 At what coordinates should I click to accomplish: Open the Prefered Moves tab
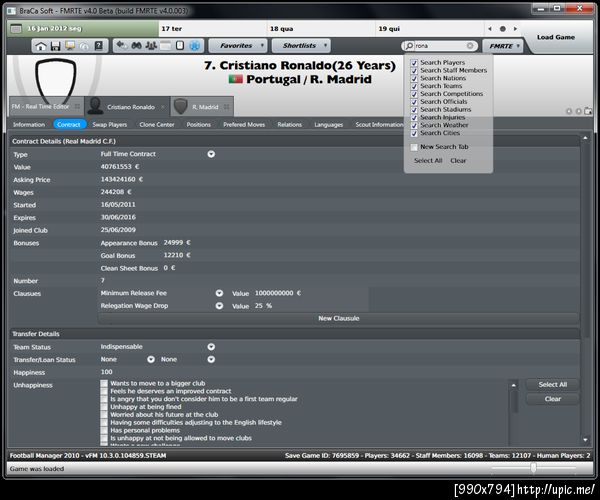[244, 125]
